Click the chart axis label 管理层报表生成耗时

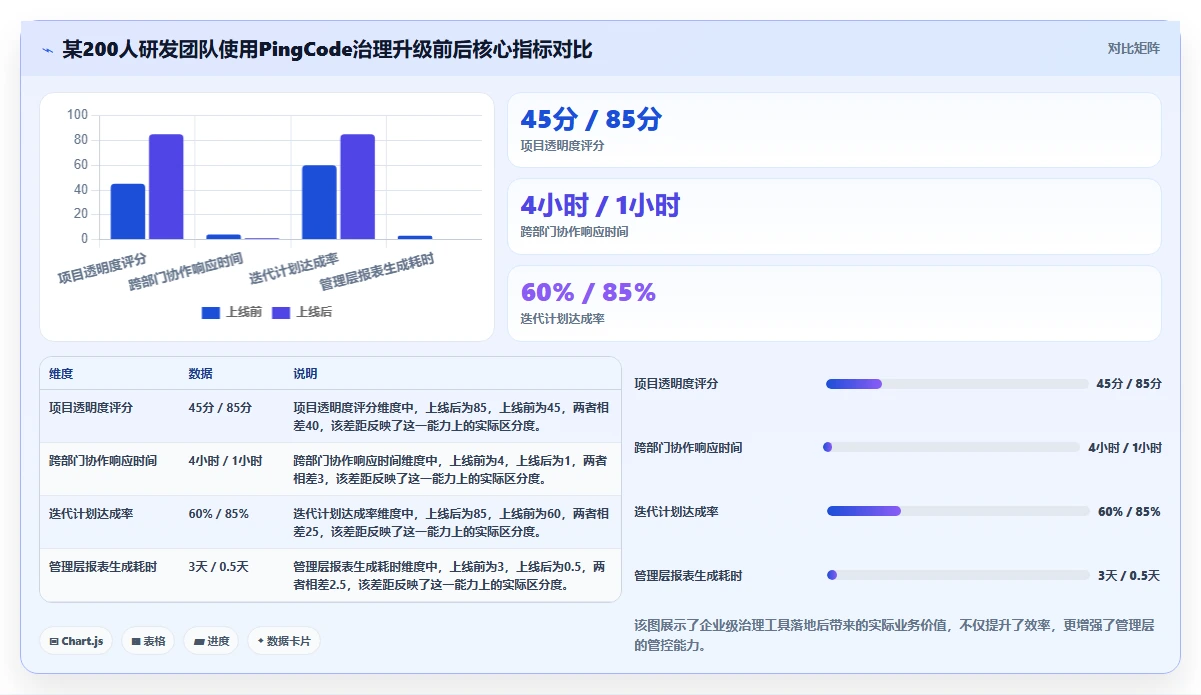click(377, 272)
